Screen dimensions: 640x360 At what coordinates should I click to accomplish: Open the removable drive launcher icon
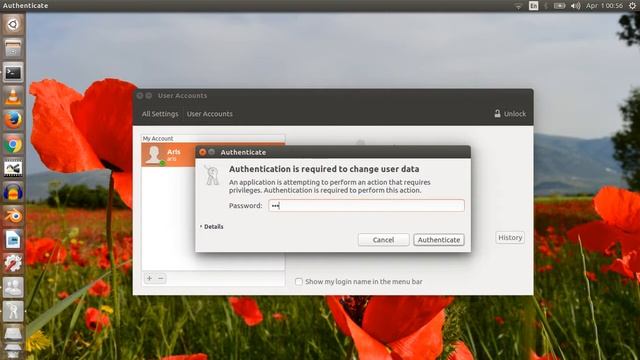13,335
